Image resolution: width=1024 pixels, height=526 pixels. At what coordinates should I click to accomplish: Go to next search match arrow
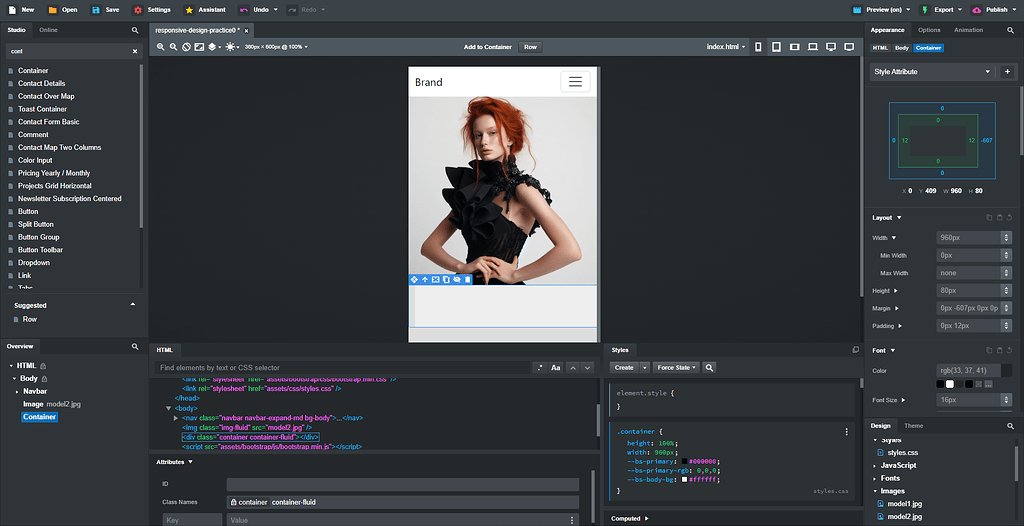pyautogui.click(x=587, y=368)
